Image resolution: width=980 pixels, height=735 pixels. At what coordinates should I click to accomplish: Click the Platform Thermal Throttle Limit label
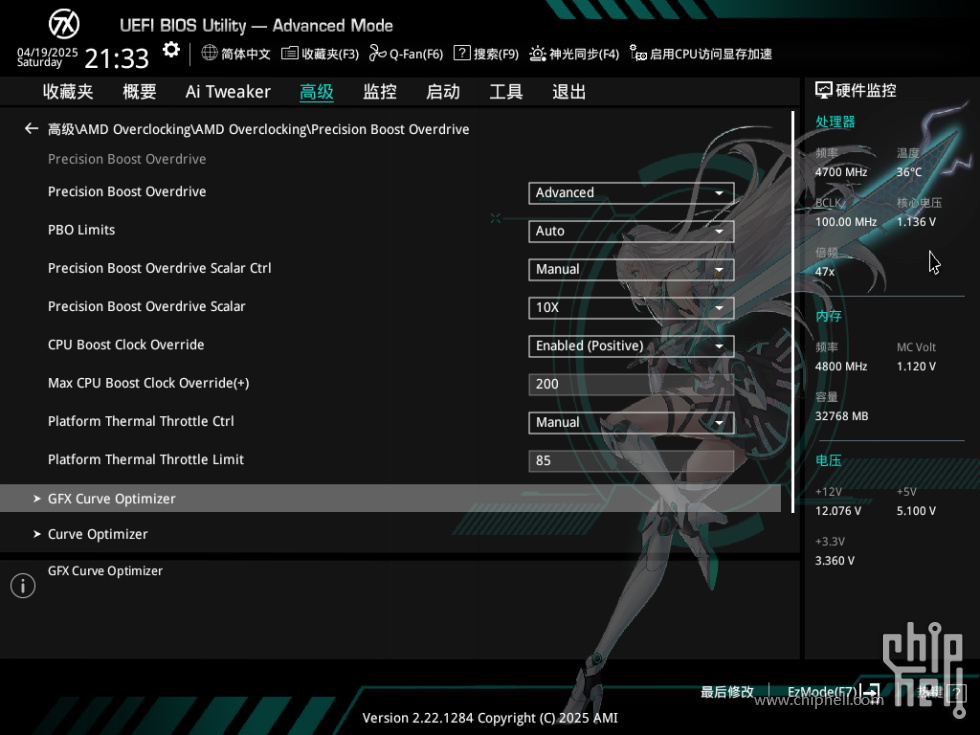click(x=146, y=459)
